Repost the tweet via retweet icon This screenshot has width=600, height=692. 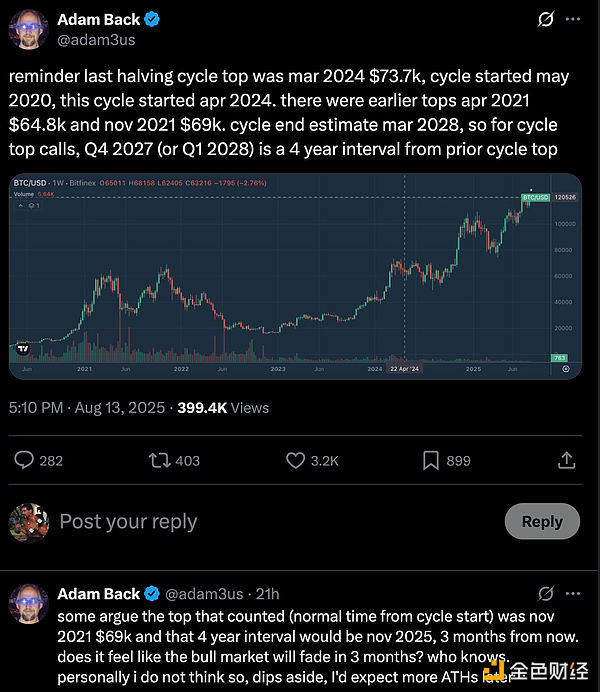(x=159, y=460)
